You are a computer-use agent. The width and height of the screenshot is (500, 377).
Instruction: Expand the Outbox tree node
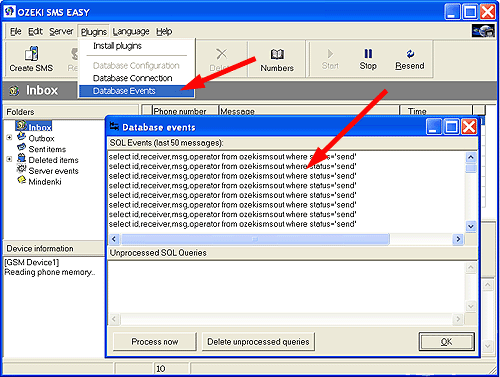pyautogui.click(x=9, y=137)
